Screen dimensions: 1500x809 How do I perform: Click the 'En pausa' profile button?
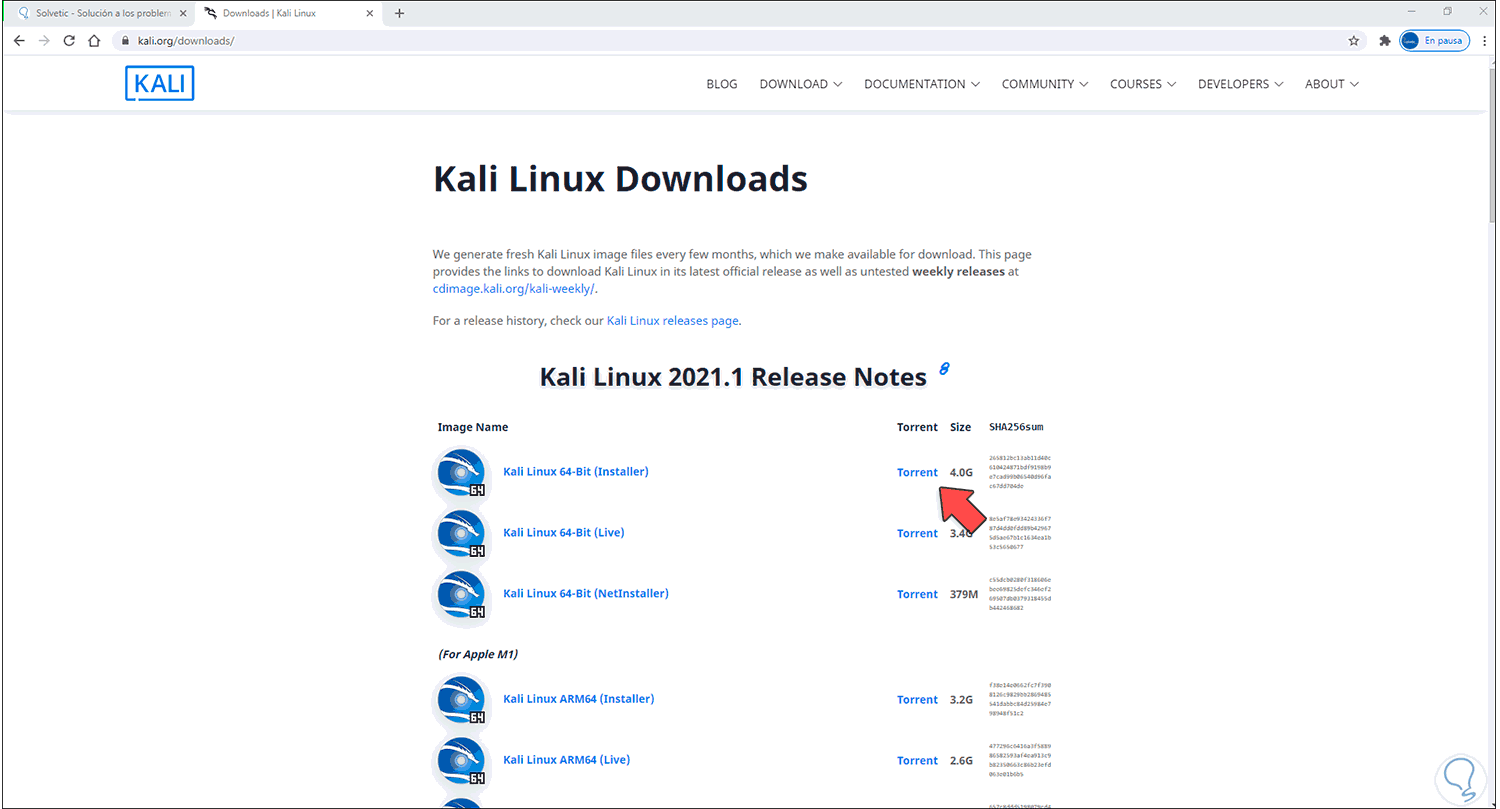click(1434, 40)
